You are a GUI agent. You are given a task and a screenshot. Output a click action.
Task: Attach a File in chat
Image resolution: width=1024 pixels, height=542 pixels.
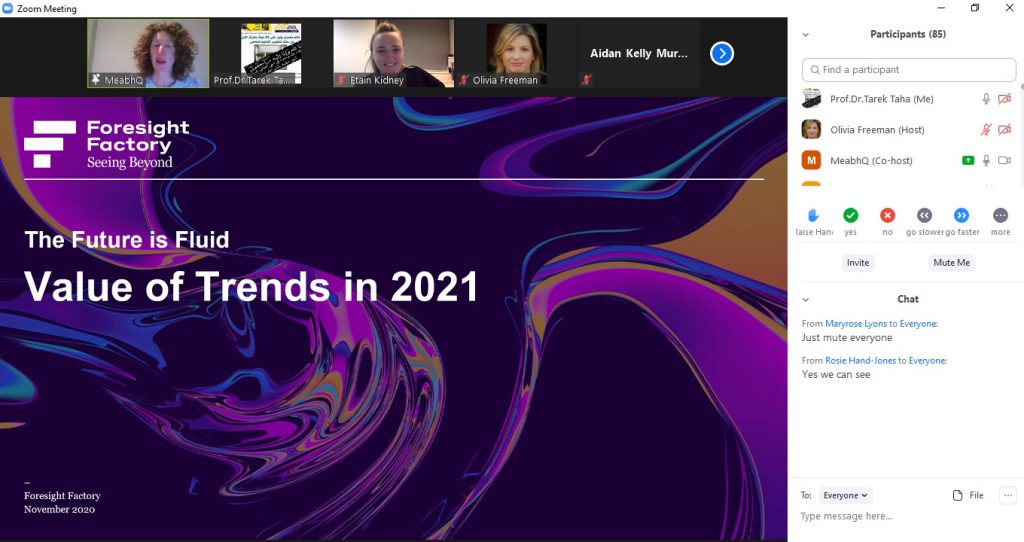tap(968, 495)
